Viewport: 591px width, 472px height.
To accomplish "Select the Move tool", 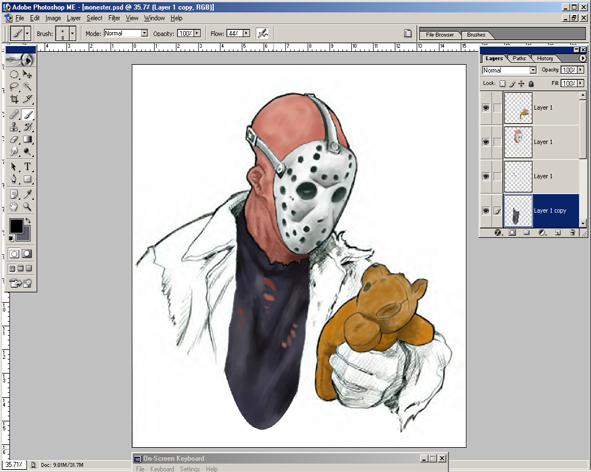I will pos(27,74).
